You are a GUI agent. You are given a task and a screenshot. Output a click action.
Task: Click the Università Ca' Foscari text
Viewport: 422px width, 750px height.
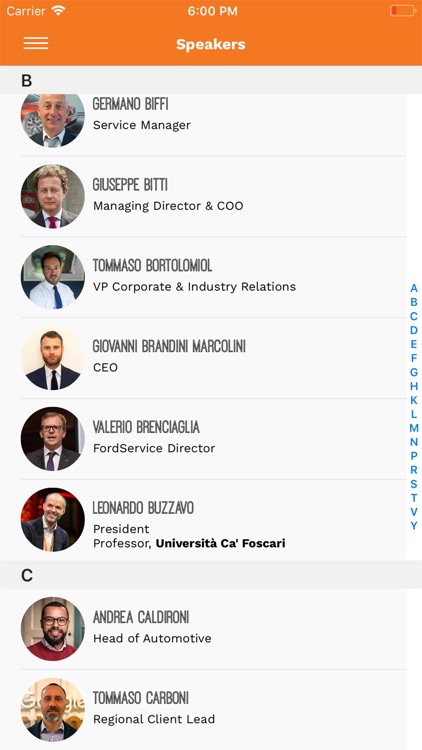click(221, 543)
